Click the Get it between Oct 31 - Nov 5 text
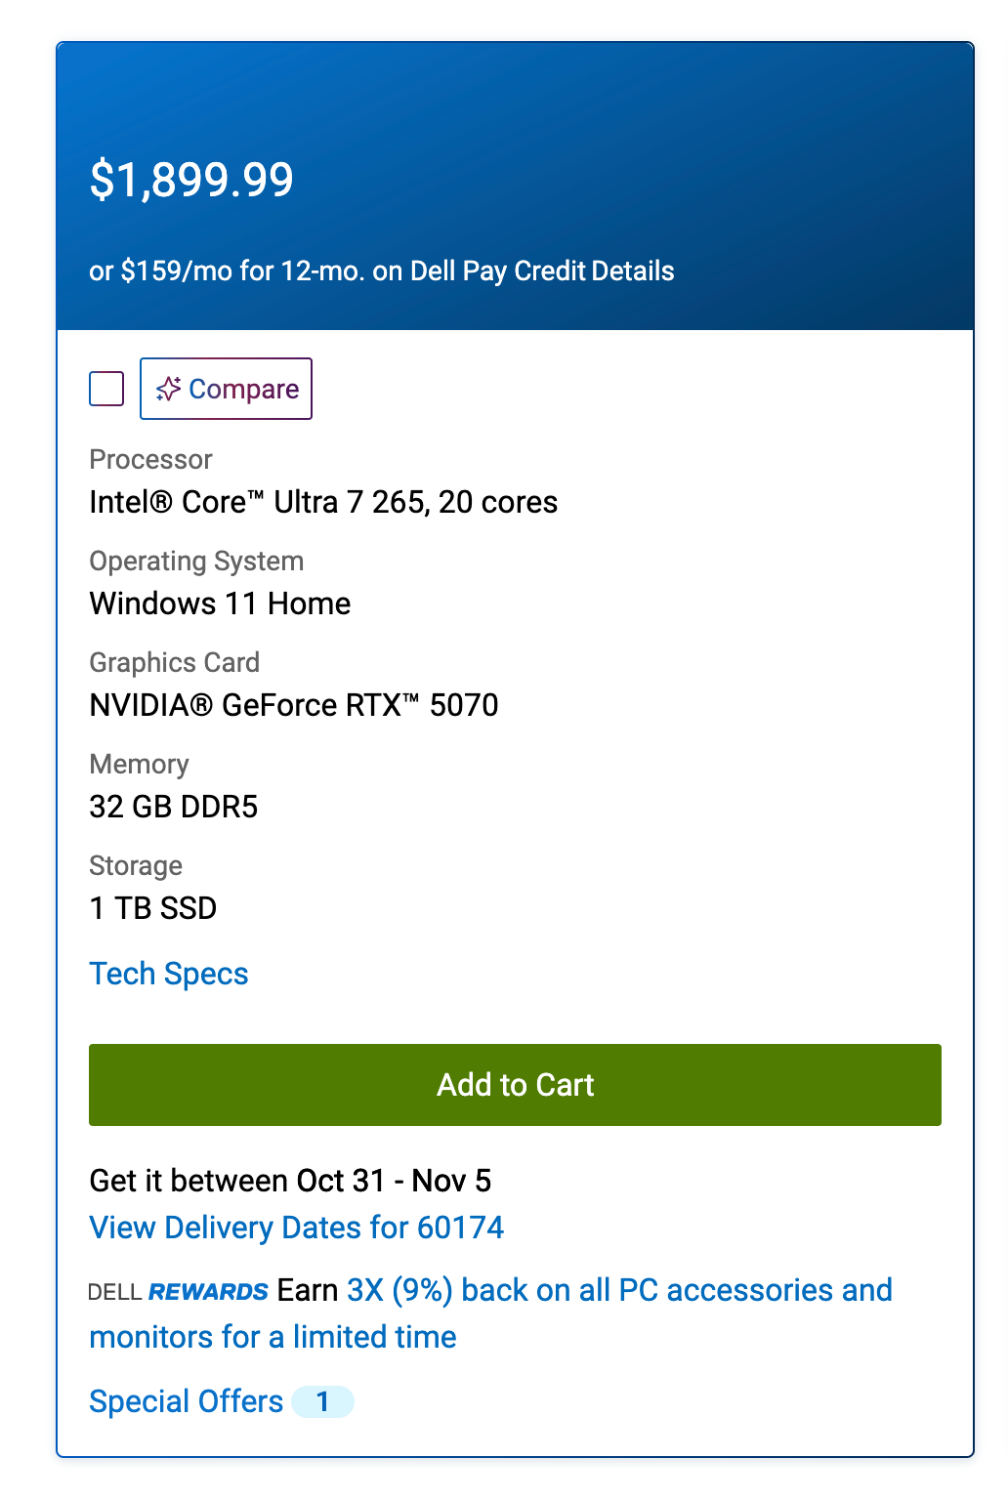Viewport: 1008px width, 1500px height. tap(290, 1181)
